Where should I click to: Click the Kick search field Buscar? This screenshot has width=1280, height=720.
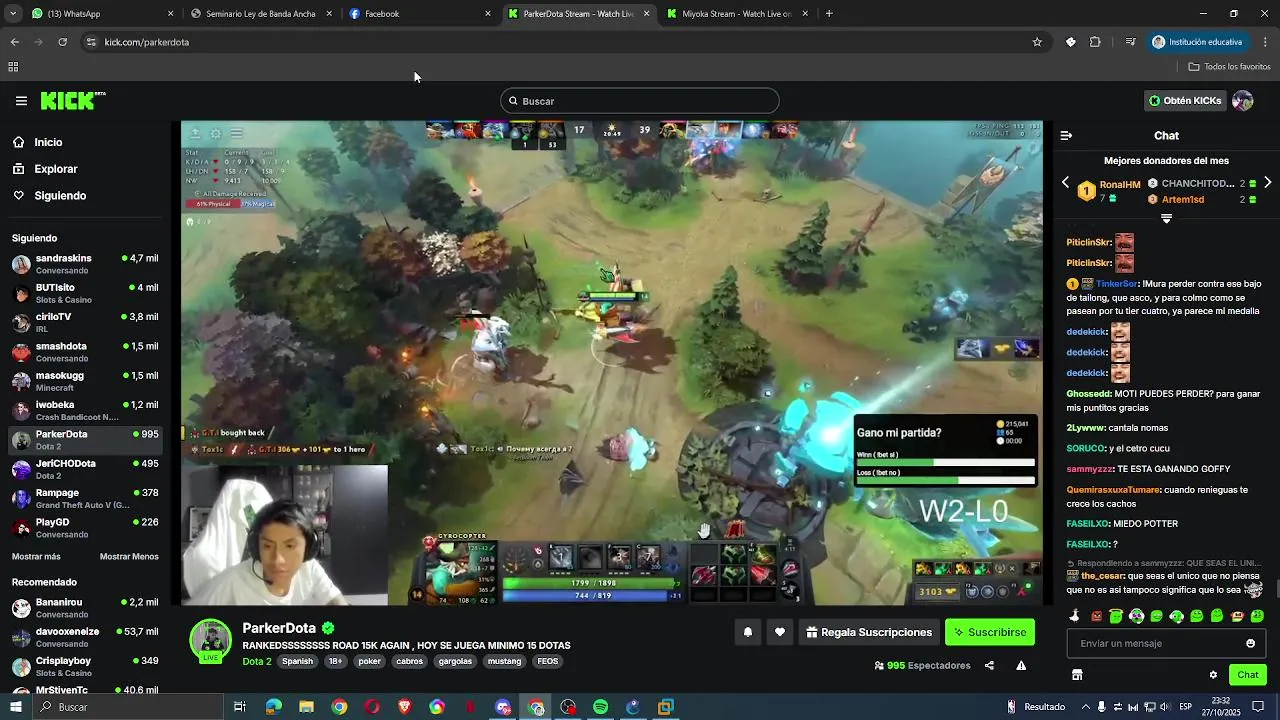click(x=640, y=101)
